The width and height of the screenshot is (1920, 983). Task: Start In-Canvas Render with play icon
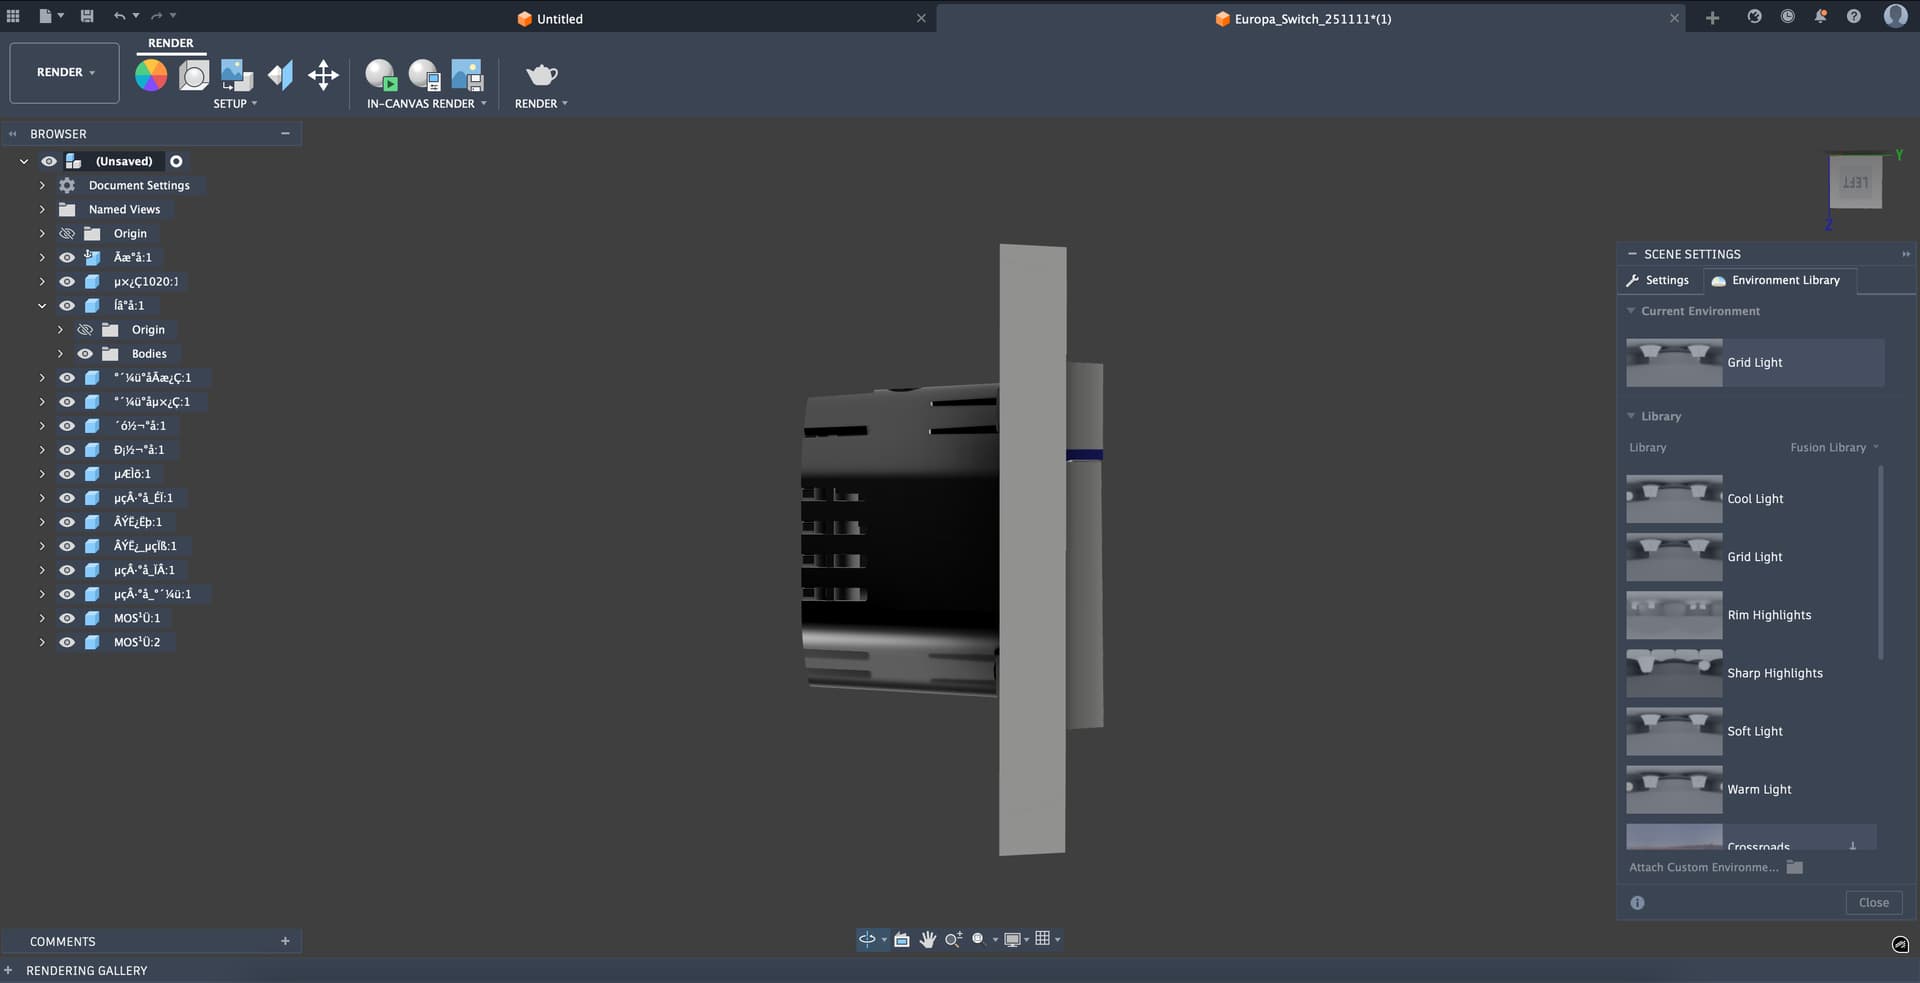381,75
